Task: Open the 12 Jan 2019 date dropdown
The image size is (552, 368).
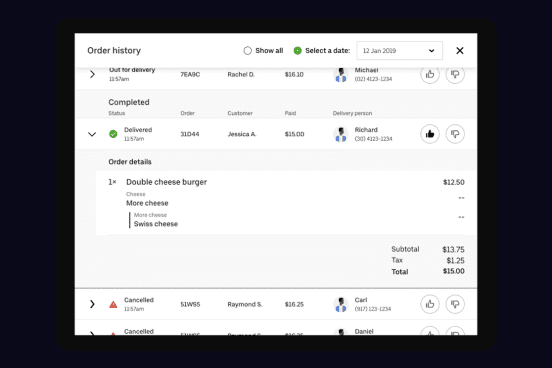Action: 400,51
